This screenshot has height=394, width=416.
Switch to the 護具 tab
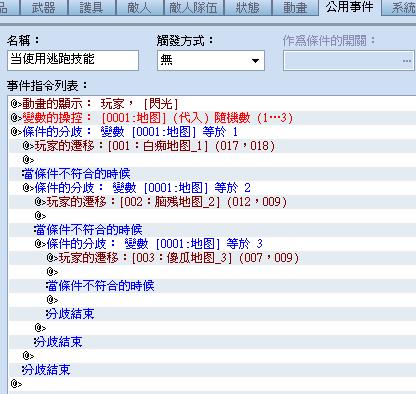(x=92, y=8)
